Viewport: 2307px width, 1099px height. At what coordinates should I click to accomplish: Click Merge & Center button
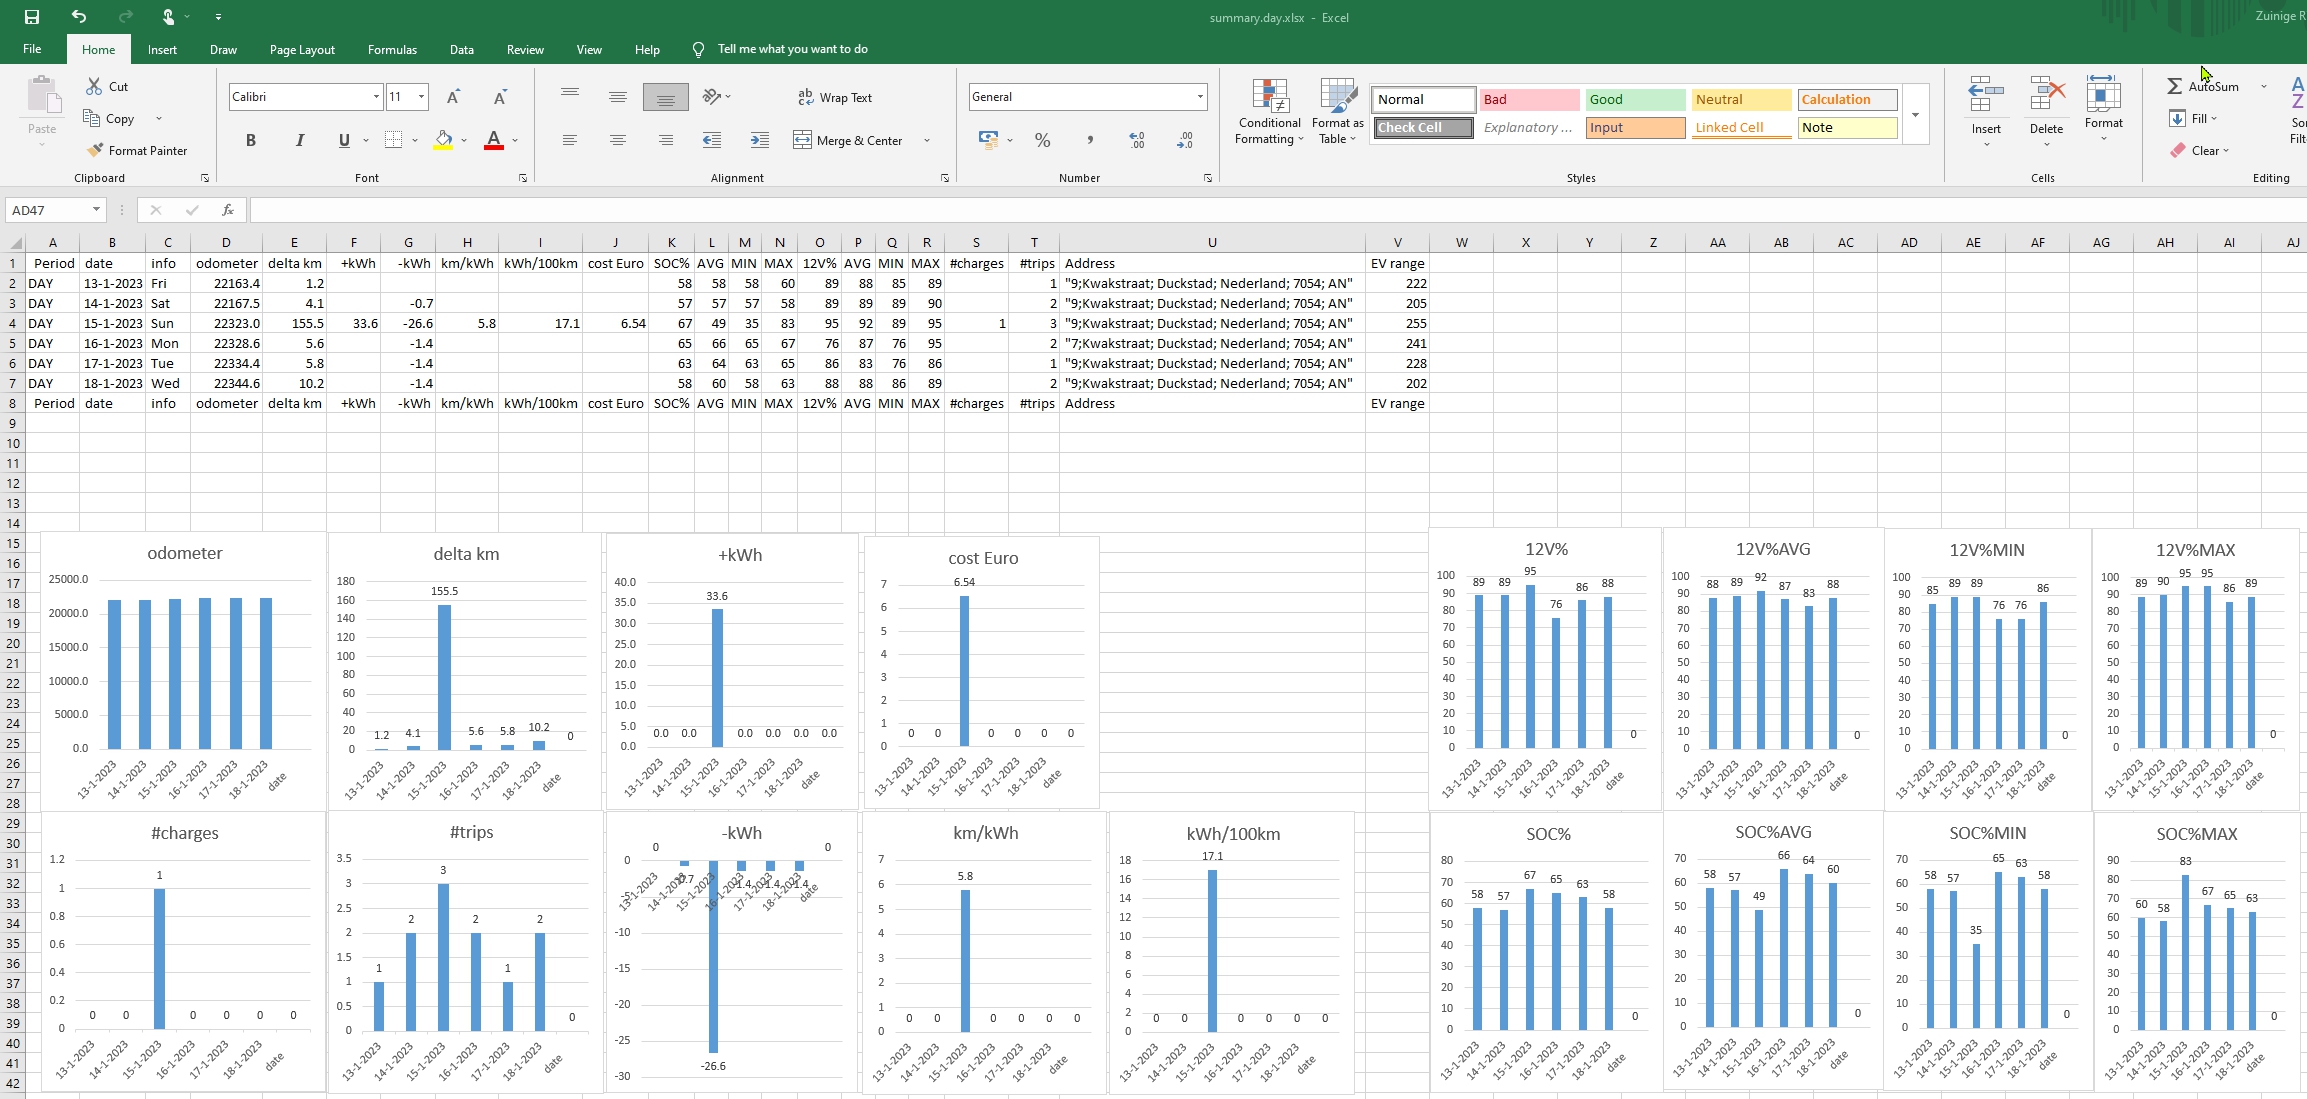849,141
